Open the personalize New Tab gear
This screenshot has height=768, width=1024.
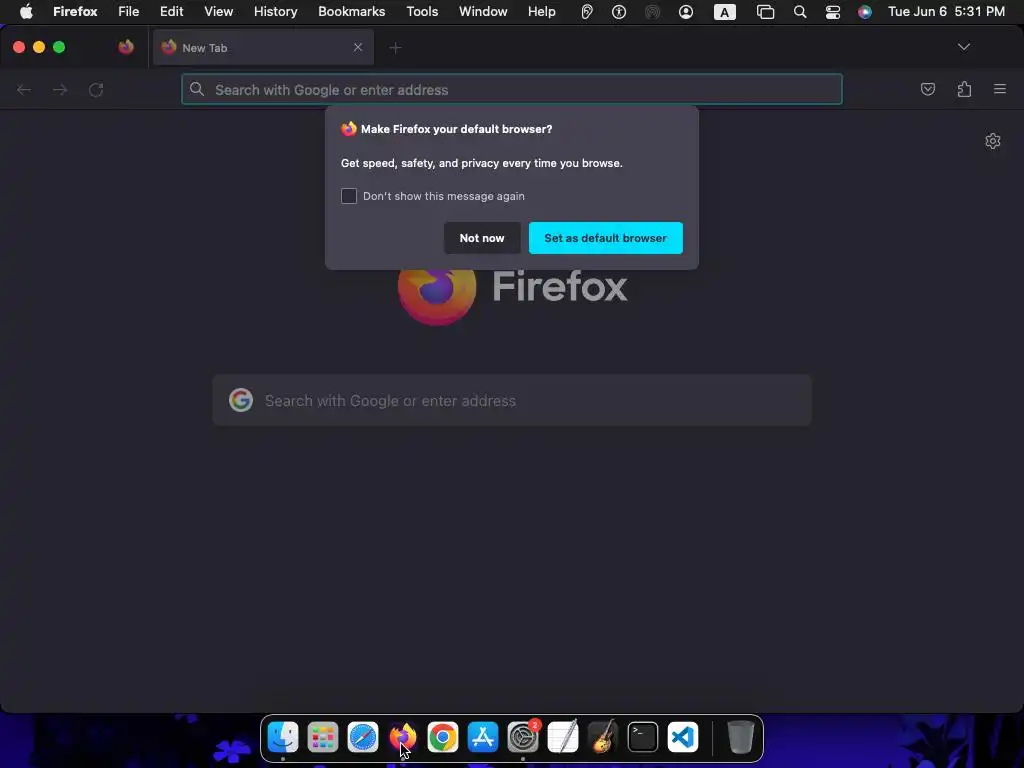[993, 141]
